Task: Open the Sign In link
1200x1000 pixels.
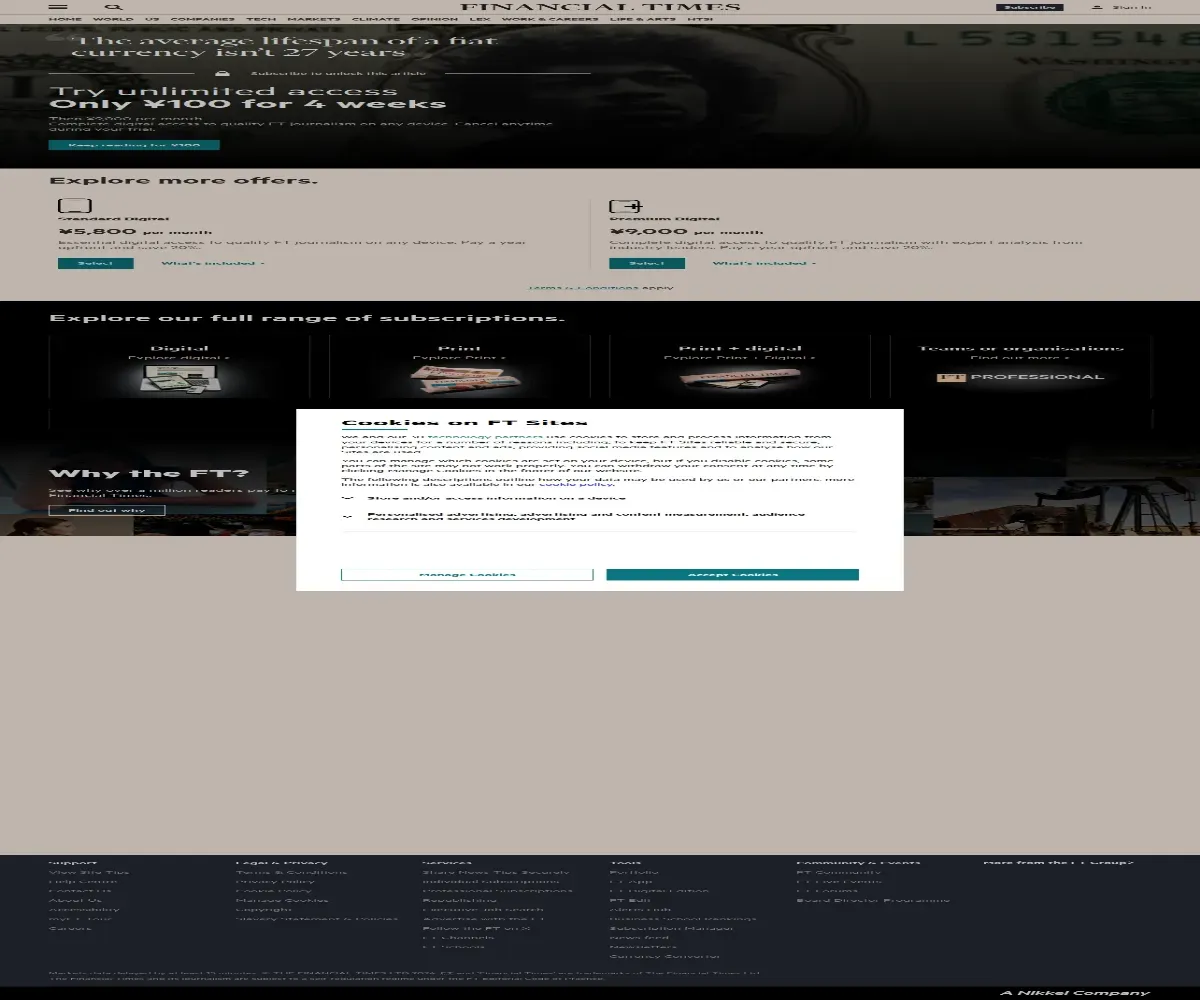Action: 1131,6
